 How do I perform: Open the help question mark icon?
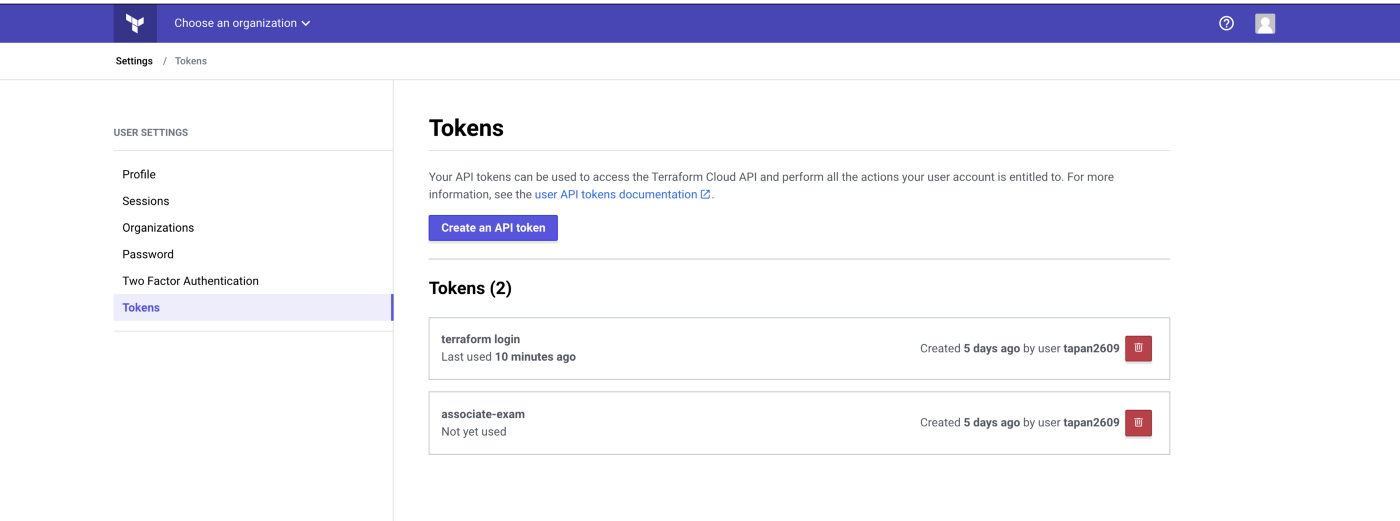(x=1226, y=23)
